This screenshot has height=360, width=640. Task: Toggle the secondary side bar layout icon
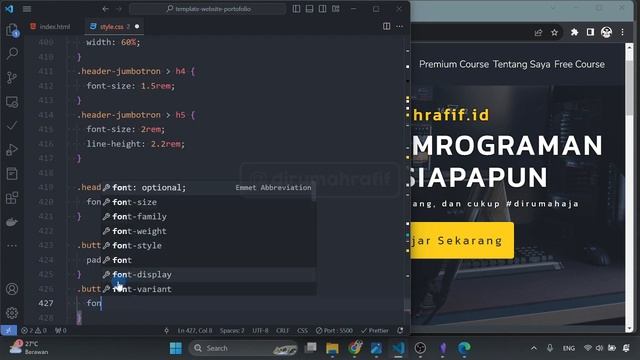(x=322, y=9)
